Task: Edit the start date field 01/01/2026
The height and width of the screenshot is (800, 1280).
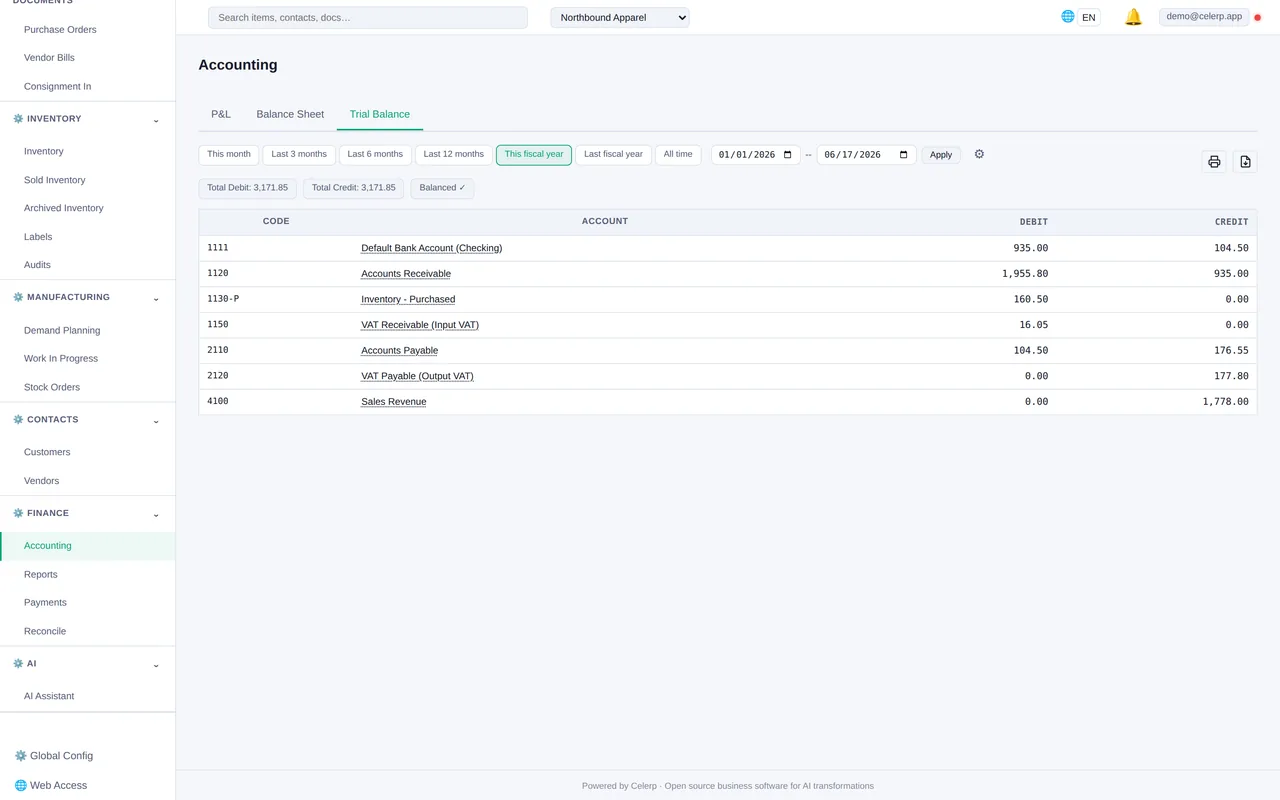Action: click(x=756, y=155)
